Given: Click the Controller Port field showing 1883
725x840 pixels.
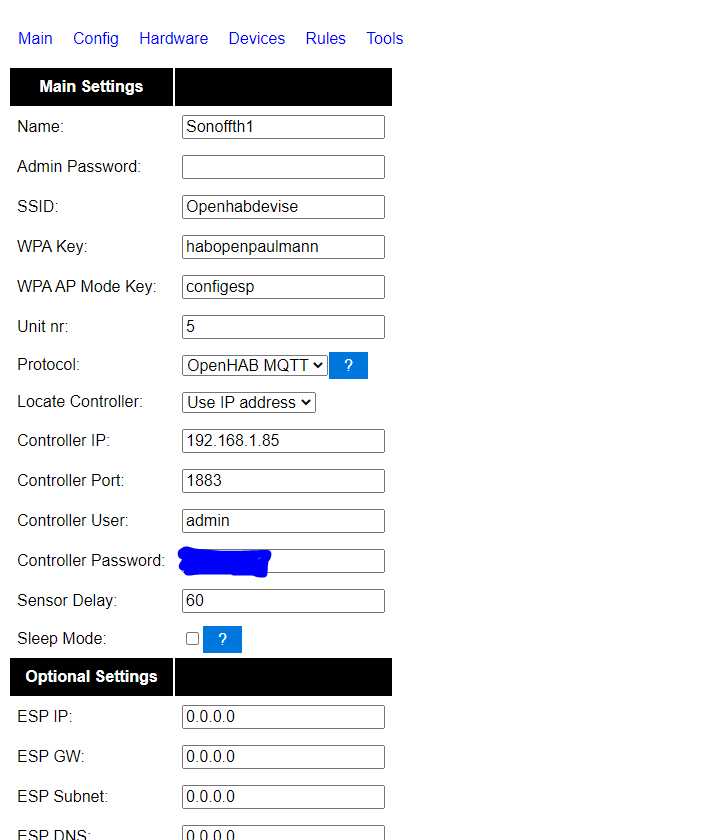Looking at the screenshot, I should click(283, 481).
